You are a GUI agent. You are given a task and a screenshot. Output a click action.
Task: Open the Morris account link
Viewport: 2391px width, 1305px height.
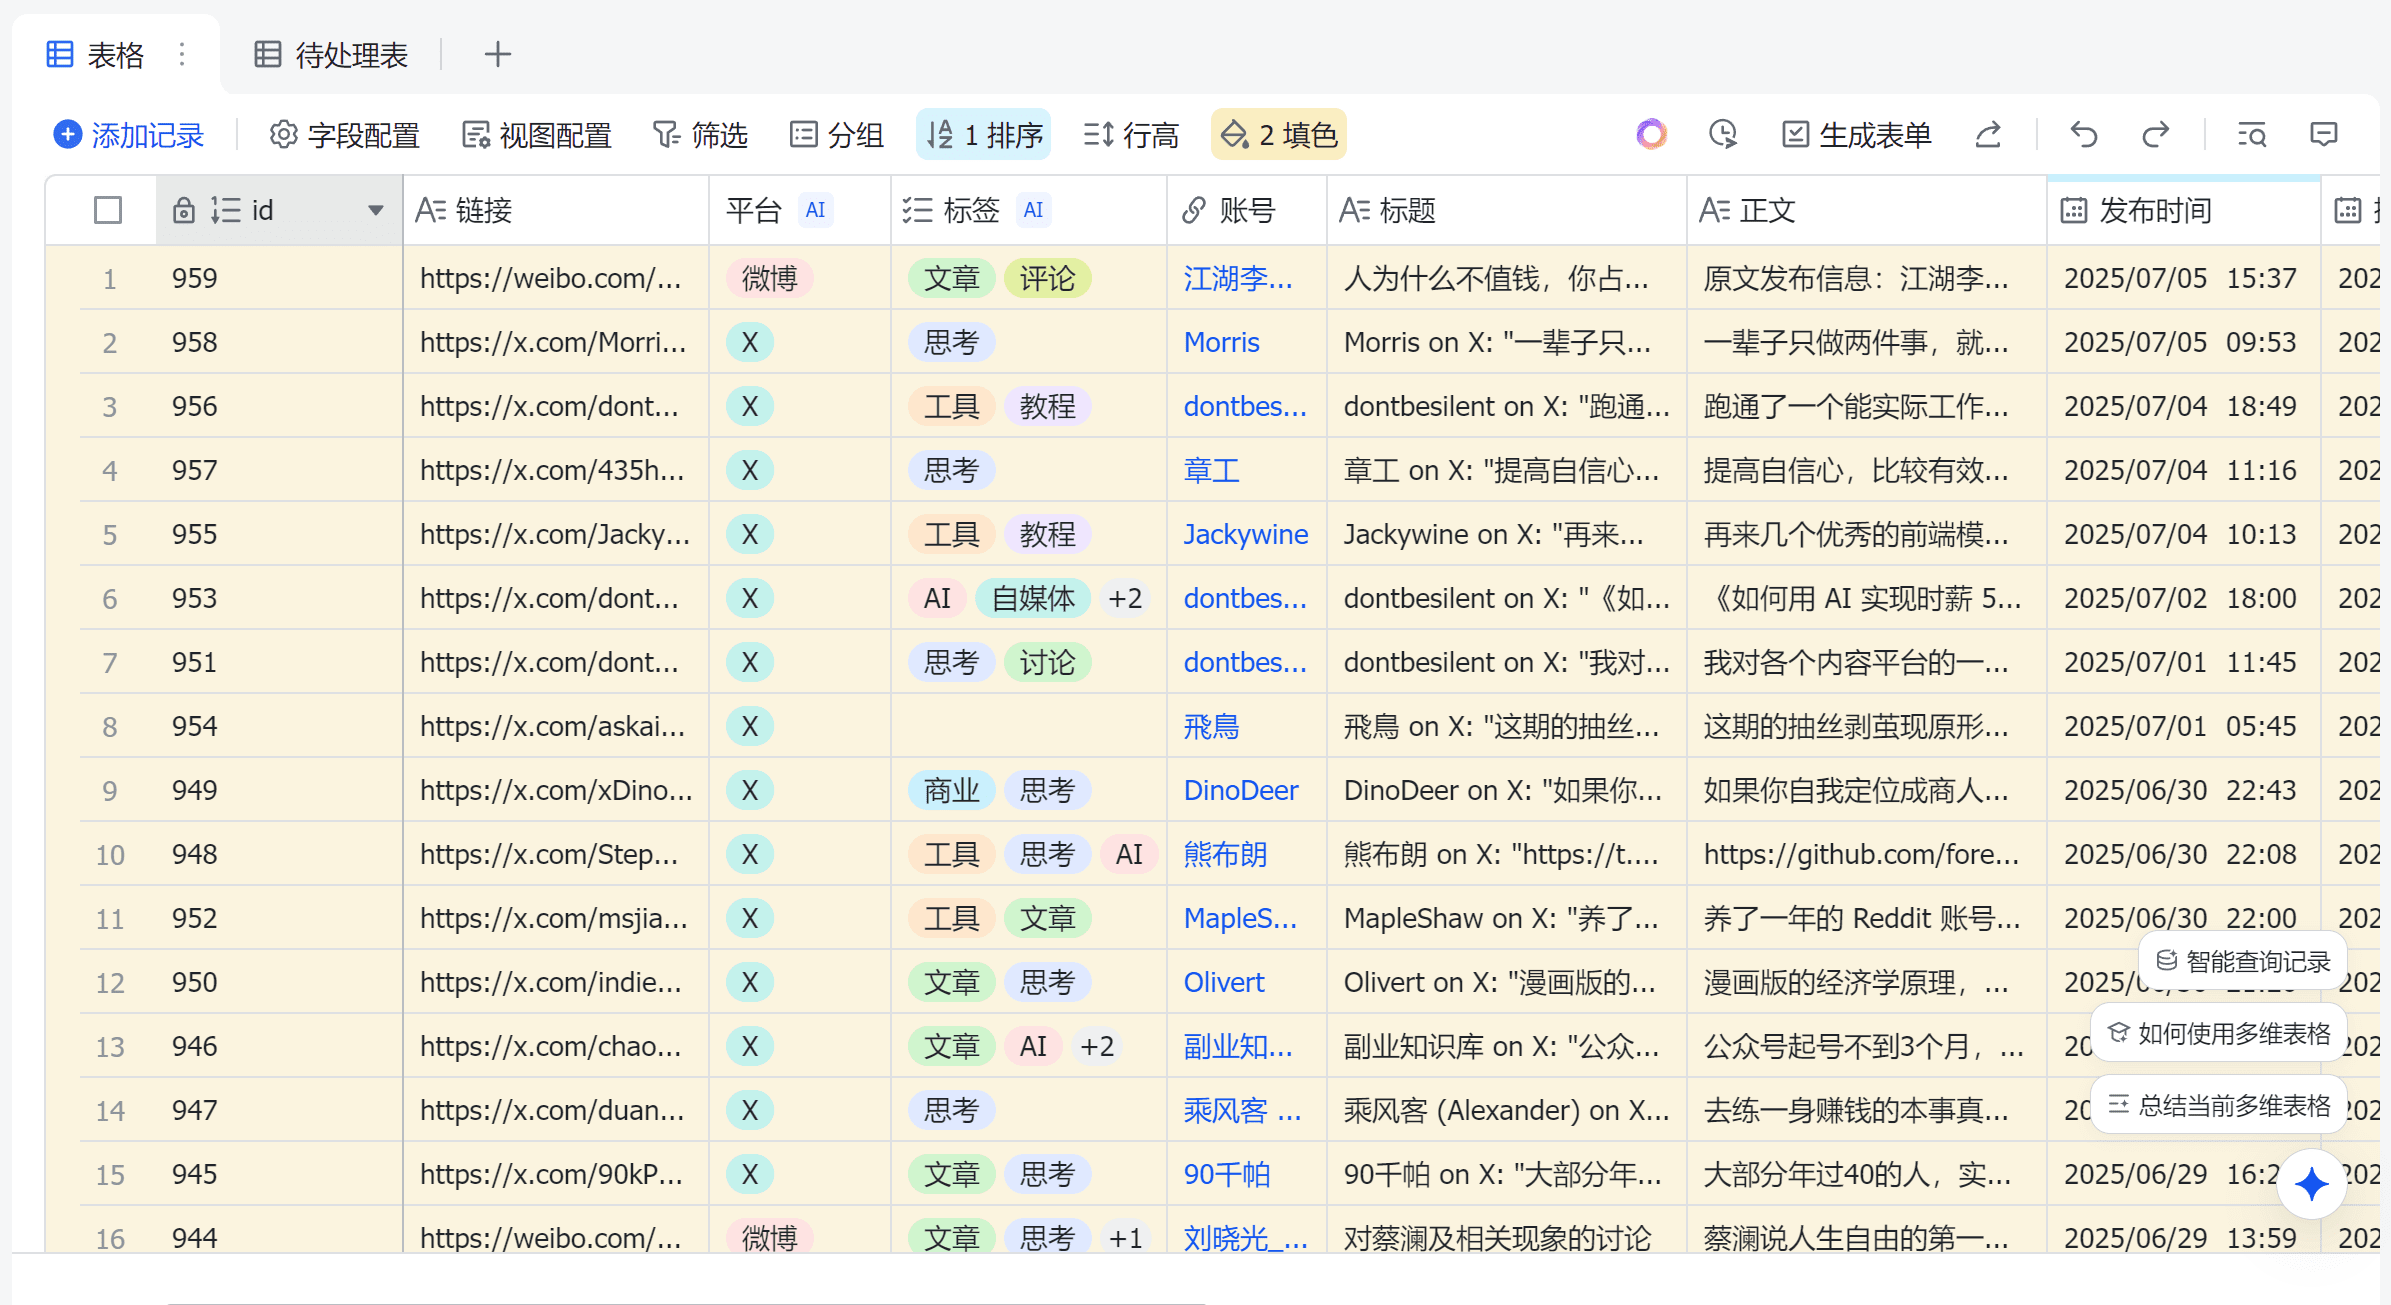pyautogui.click(x=1221, y=342)
